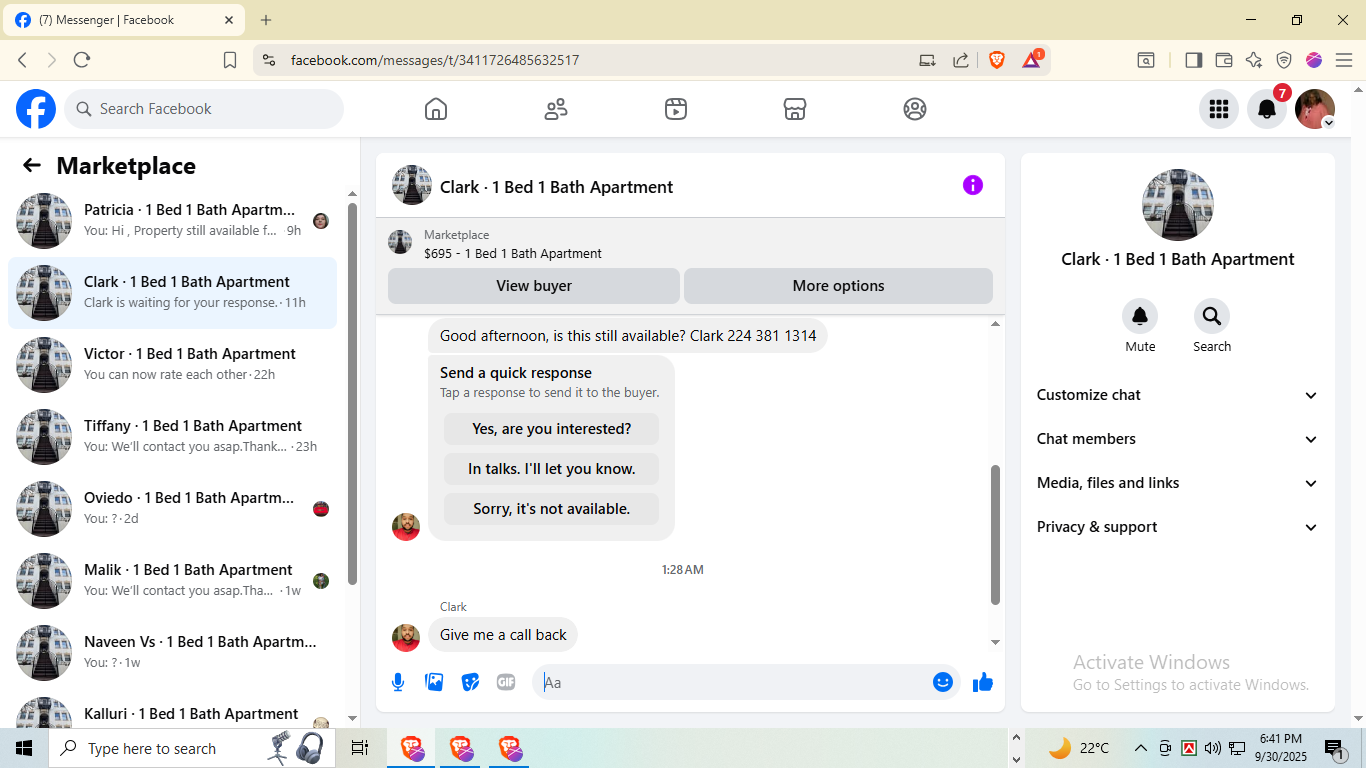The height and width of the screenshot is (768, 1366).
Task: Open Patricia's 1 Bed 1 Bath Apartment chat
Action: click(172, 221)
